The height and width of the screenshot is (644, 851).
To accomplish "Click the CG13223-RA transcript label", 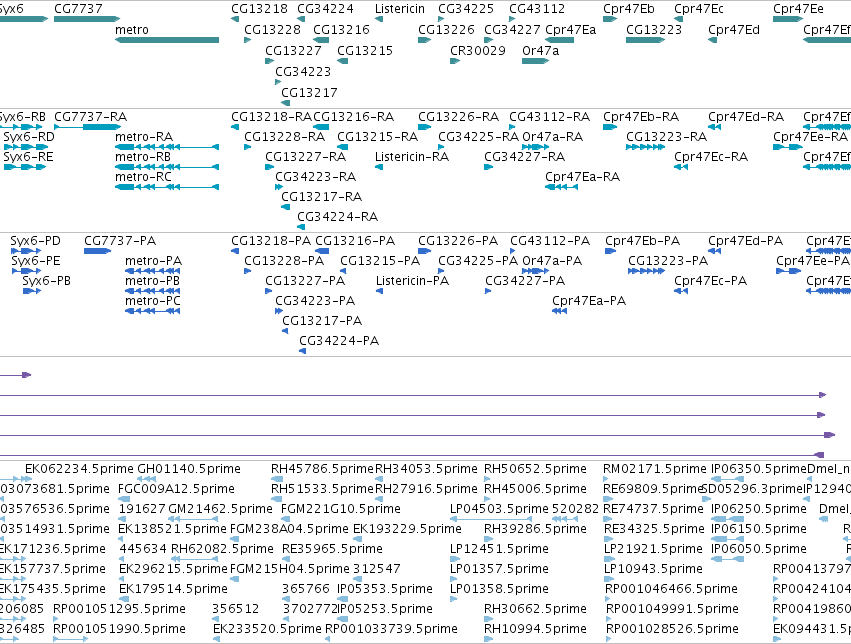I will coord(666,137).
